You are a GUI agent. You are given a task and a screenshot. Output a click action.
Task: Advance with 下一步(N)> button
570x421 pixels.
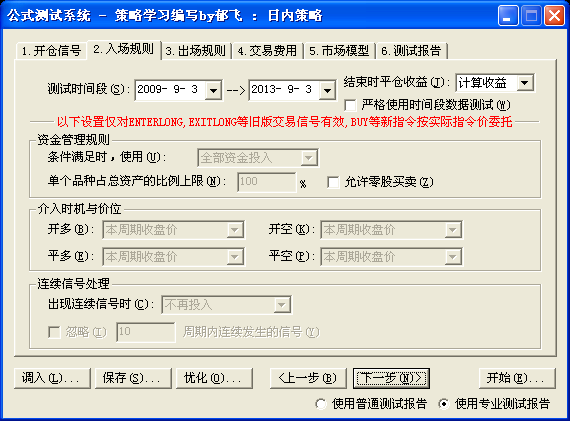(392, 378)
